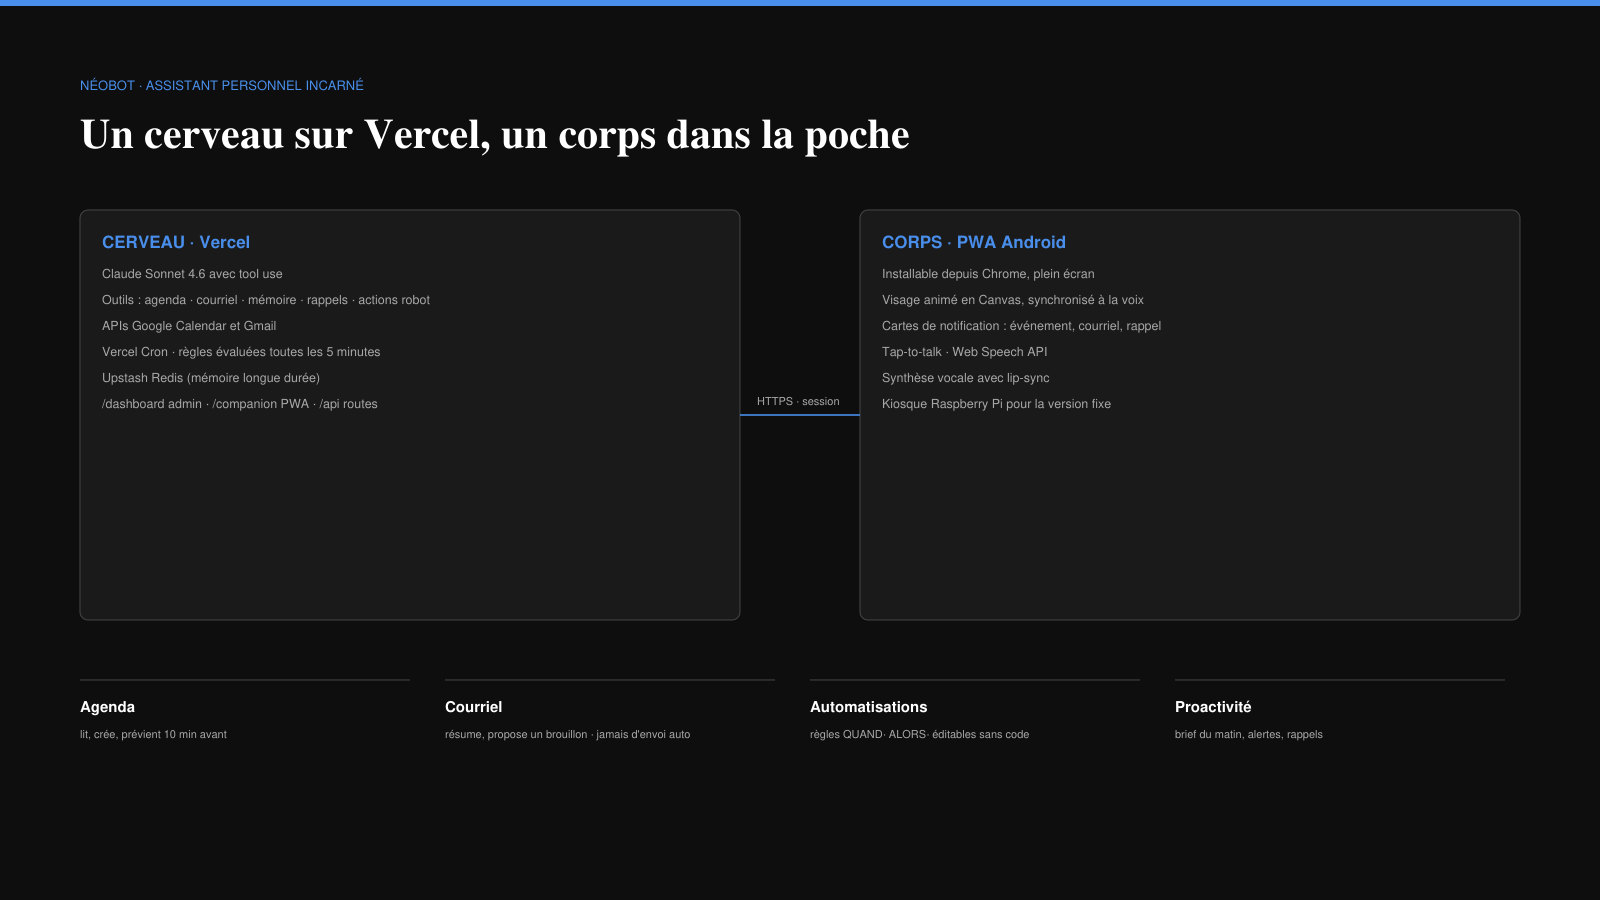Click the 'Vercel Cron · règles évaluées' line
This screenshot has width=1600, height=900.
pyautogui.click(x=241, y=352)
